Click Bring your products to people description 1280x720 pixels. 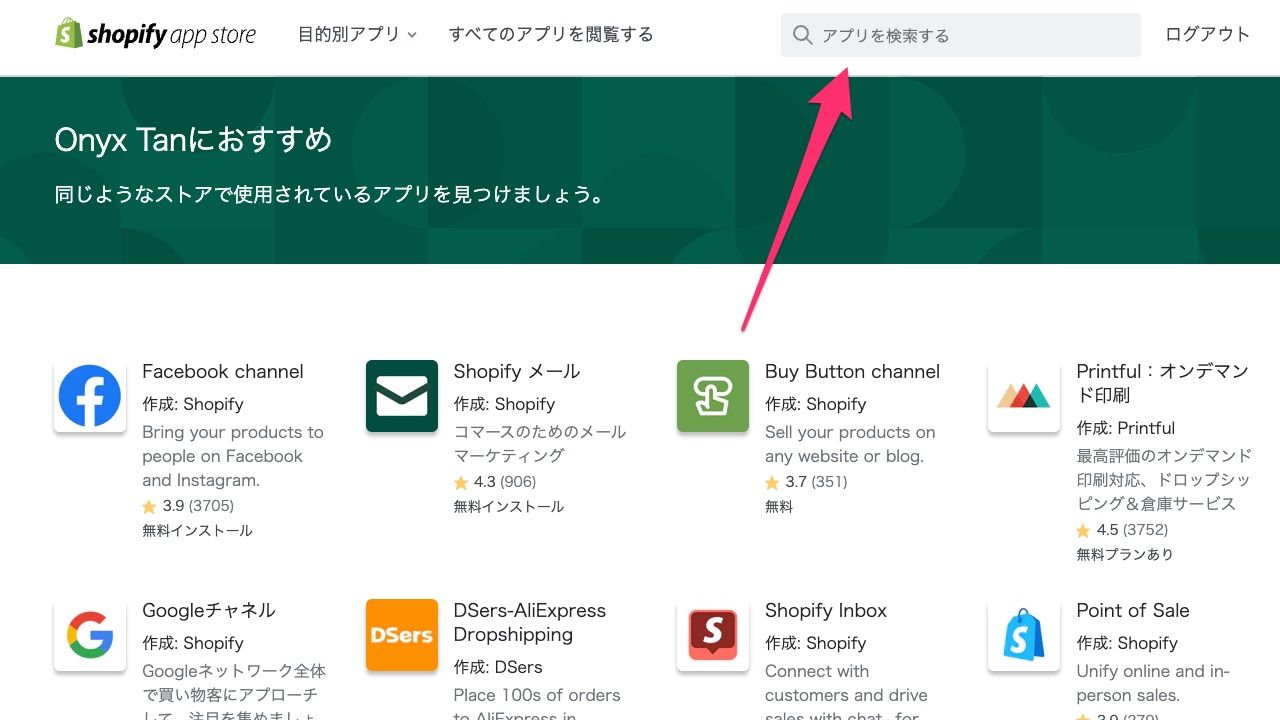pos(233,456)
